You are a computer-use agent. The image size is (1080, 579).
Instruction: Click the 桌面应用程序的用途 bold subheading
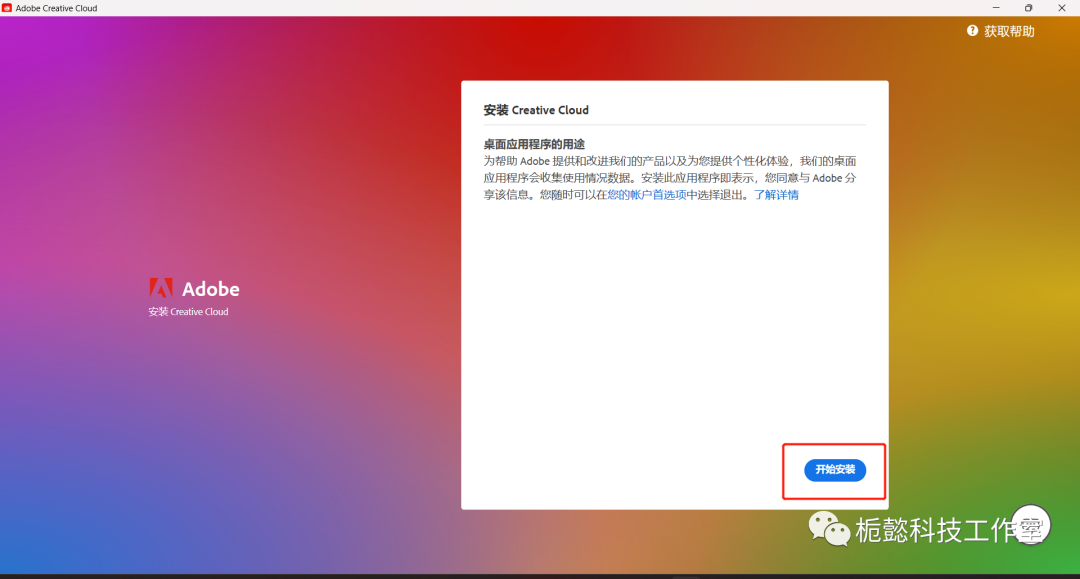point(533,145)
